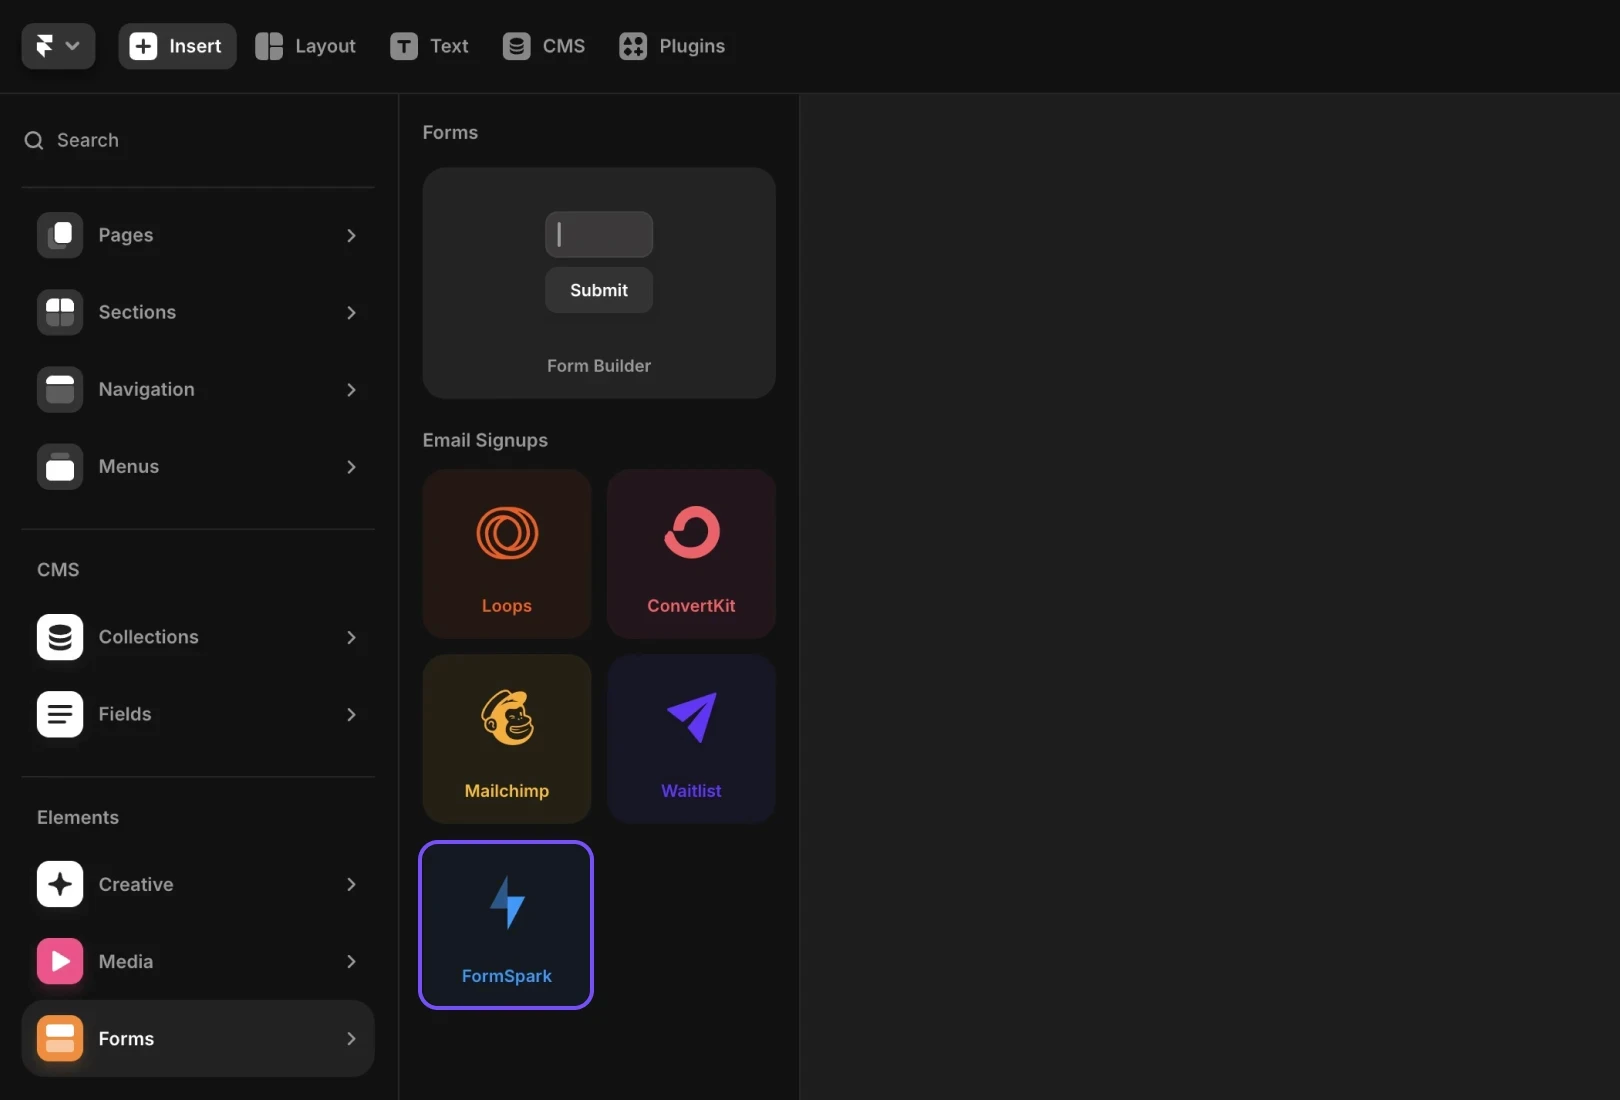Expand the Sections chevron
1620x1100 pixels.
click(351, 312)
